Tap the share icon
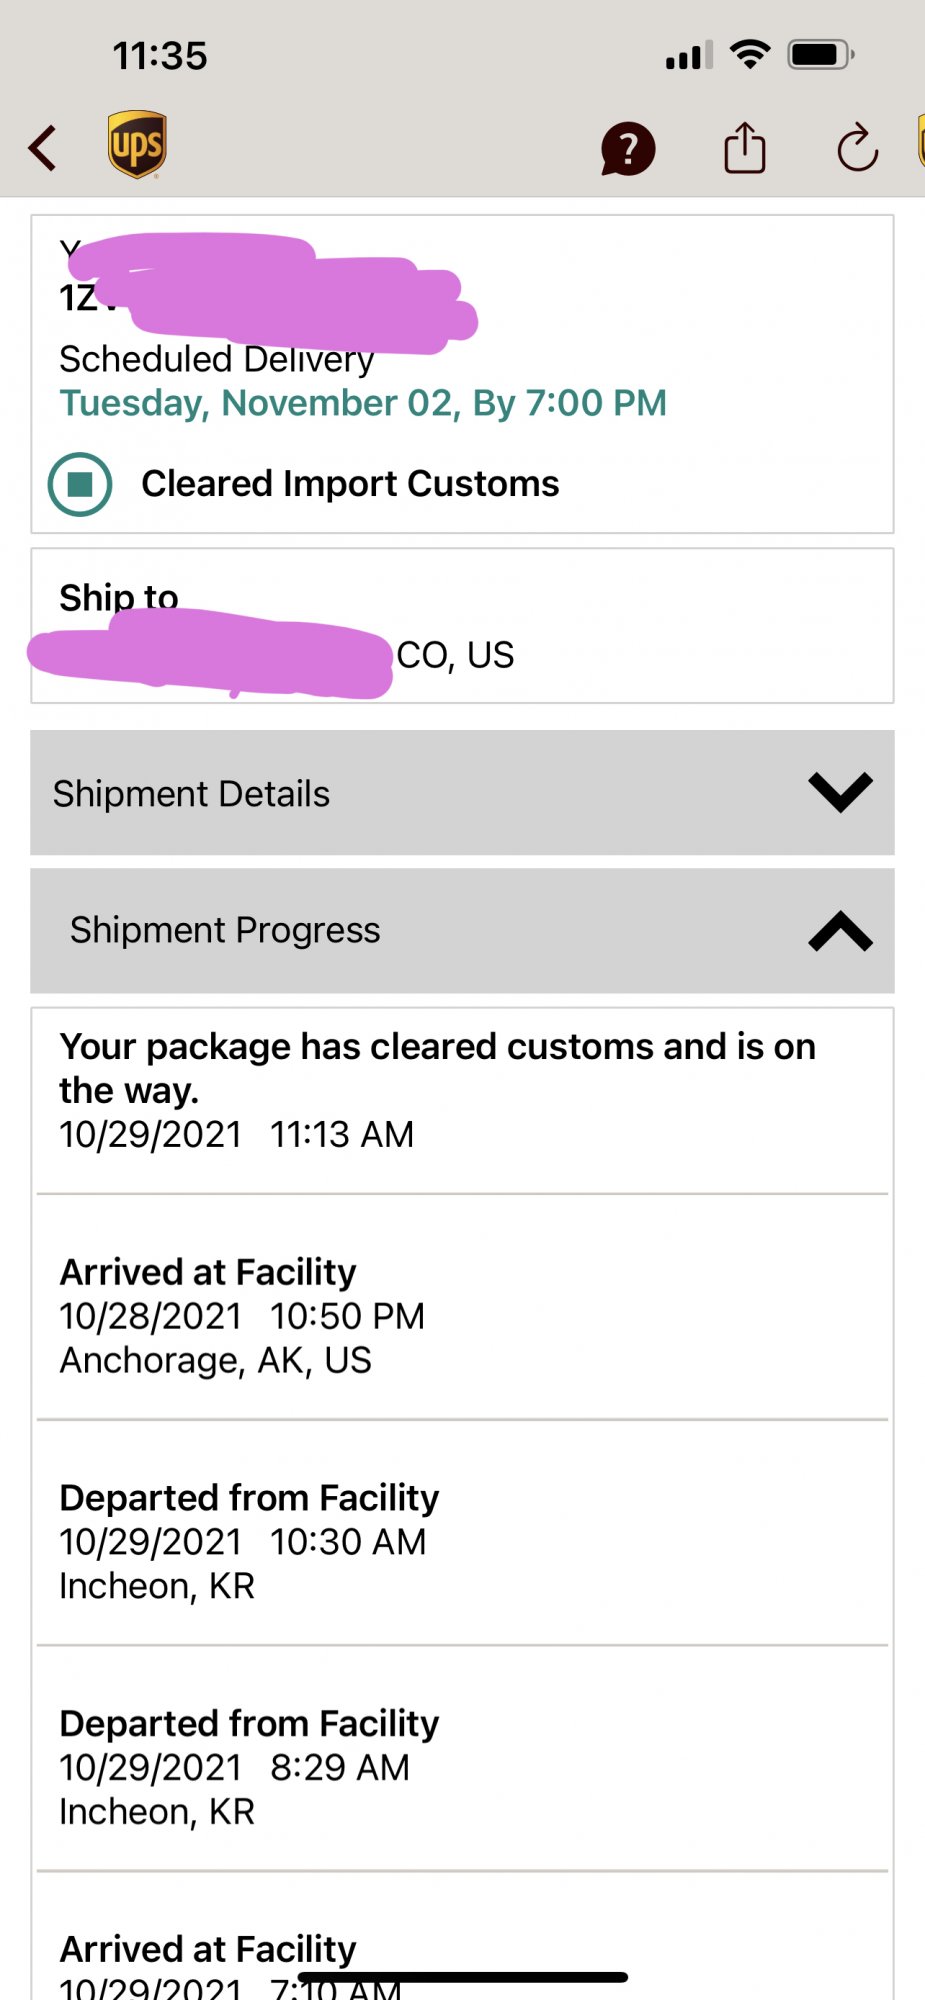 click(745, 148)
